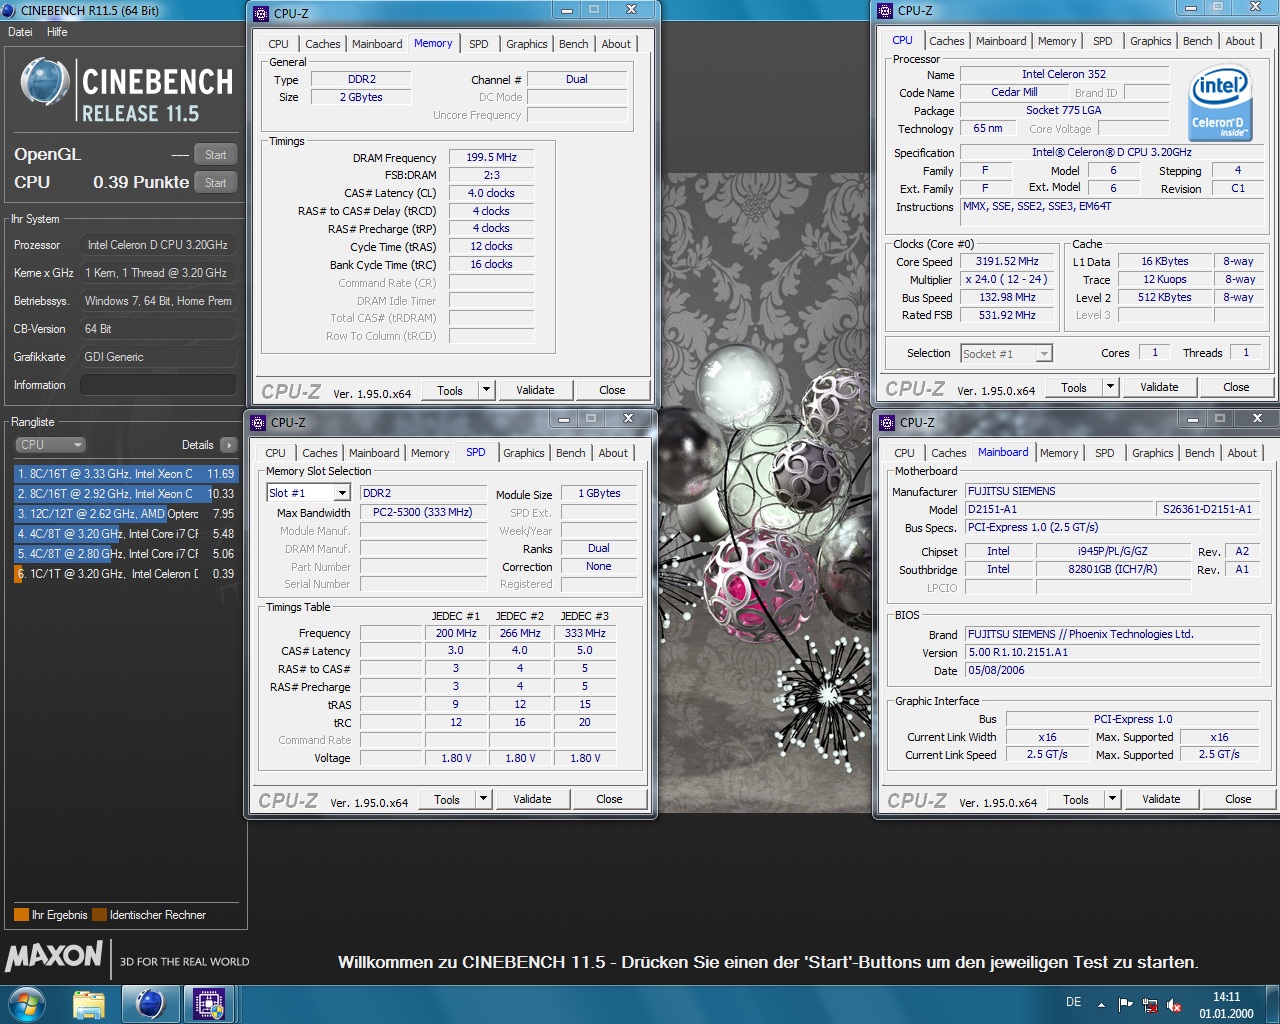Click Validate in the Memory window
Image resolution: width=1280 pixels, height=1024 pixels.
point(535,390)
